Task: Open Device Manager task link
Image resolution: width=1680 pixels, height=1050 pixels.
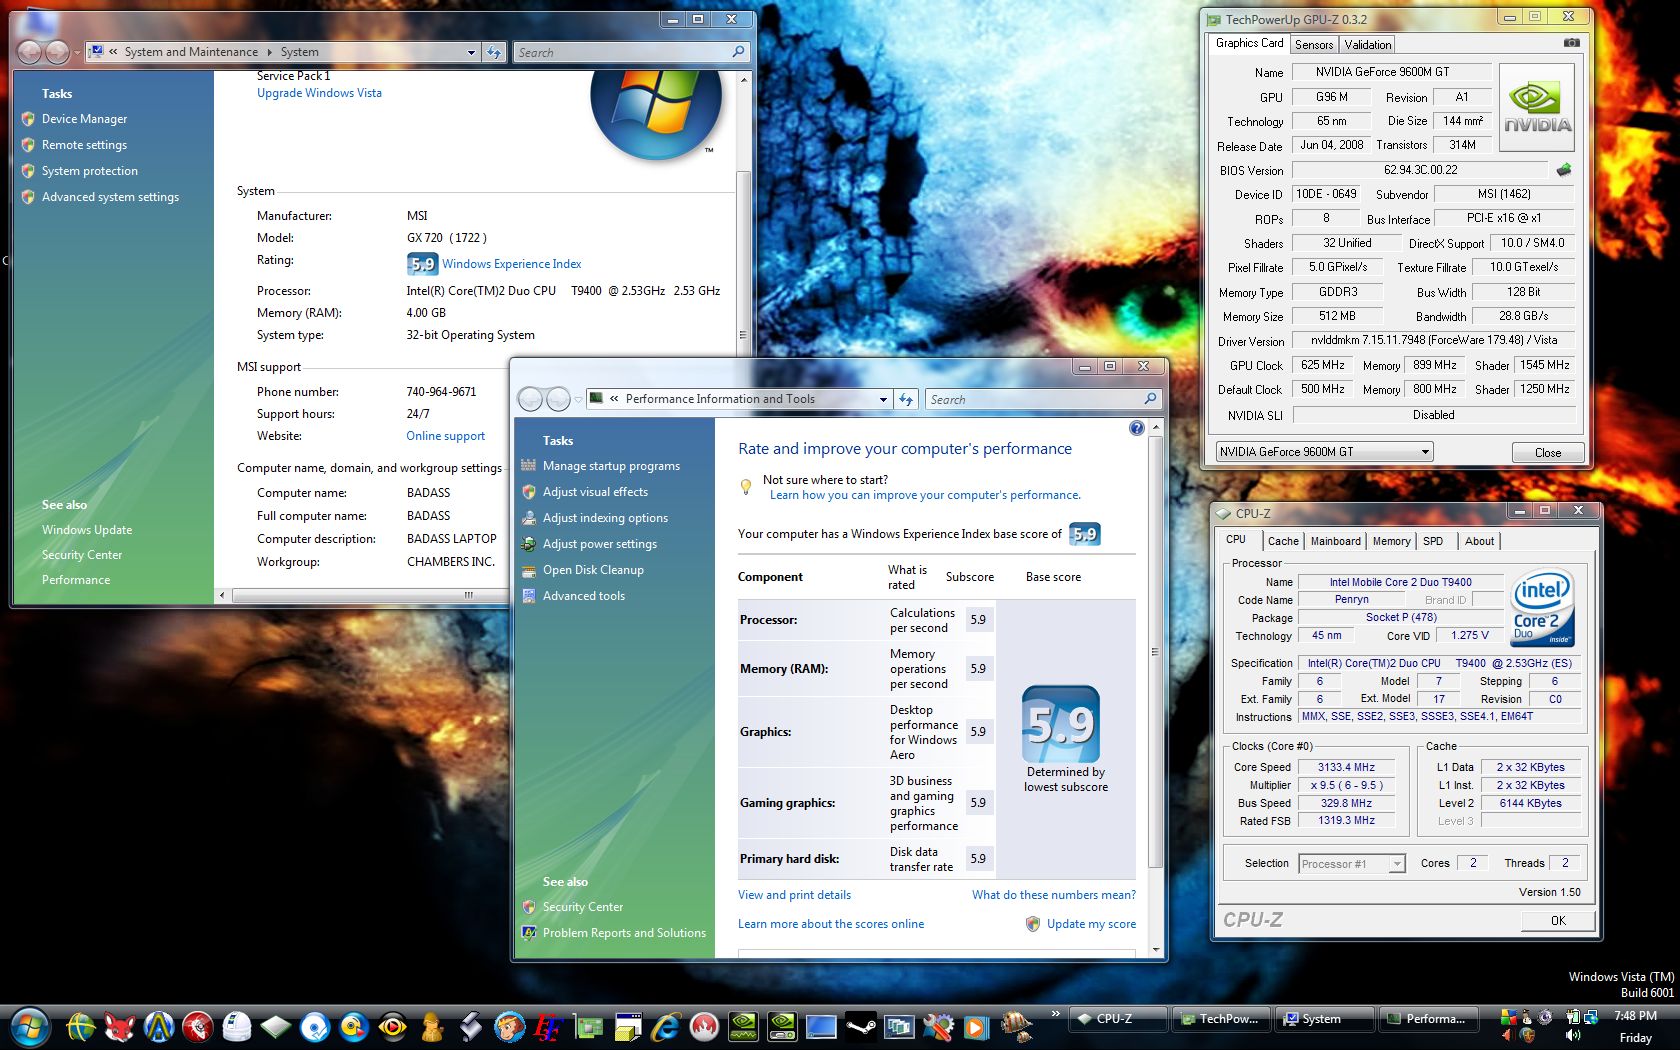Action: click(84, 119)
